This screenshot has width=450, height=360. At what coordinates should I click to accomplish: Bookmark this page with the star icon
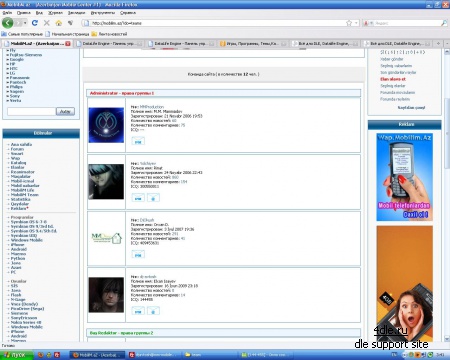[349, 23]
